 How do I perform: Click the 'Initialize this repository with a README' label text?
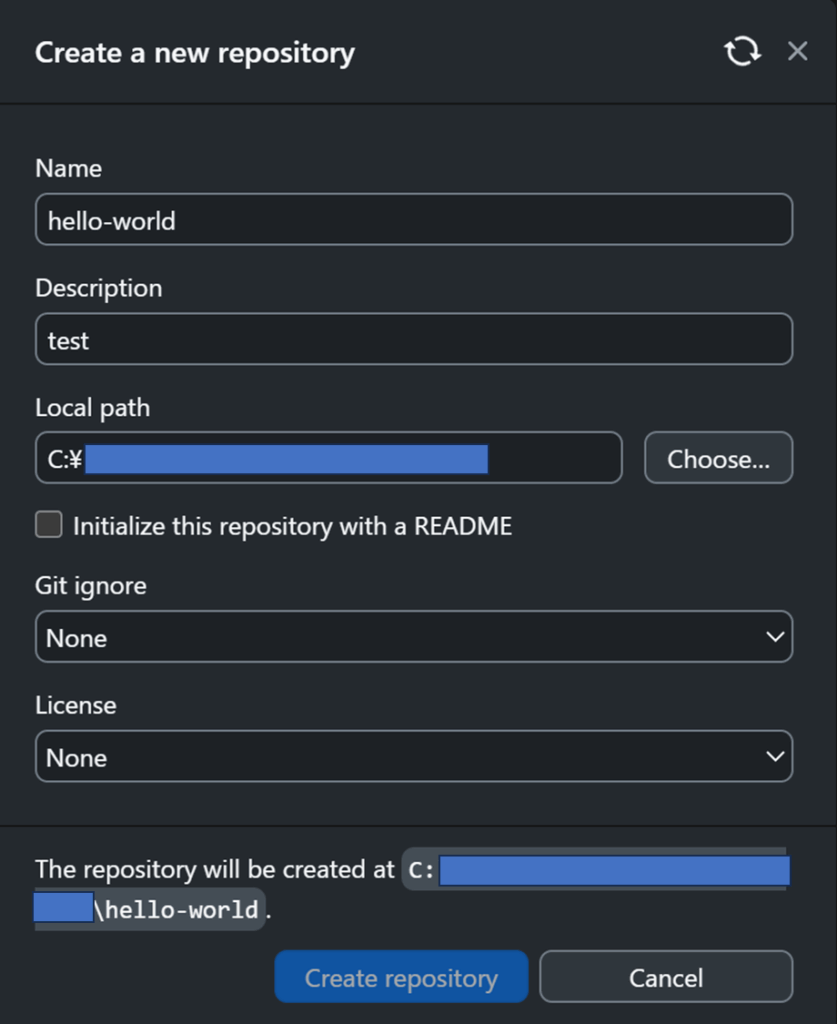tap(292, 526)
